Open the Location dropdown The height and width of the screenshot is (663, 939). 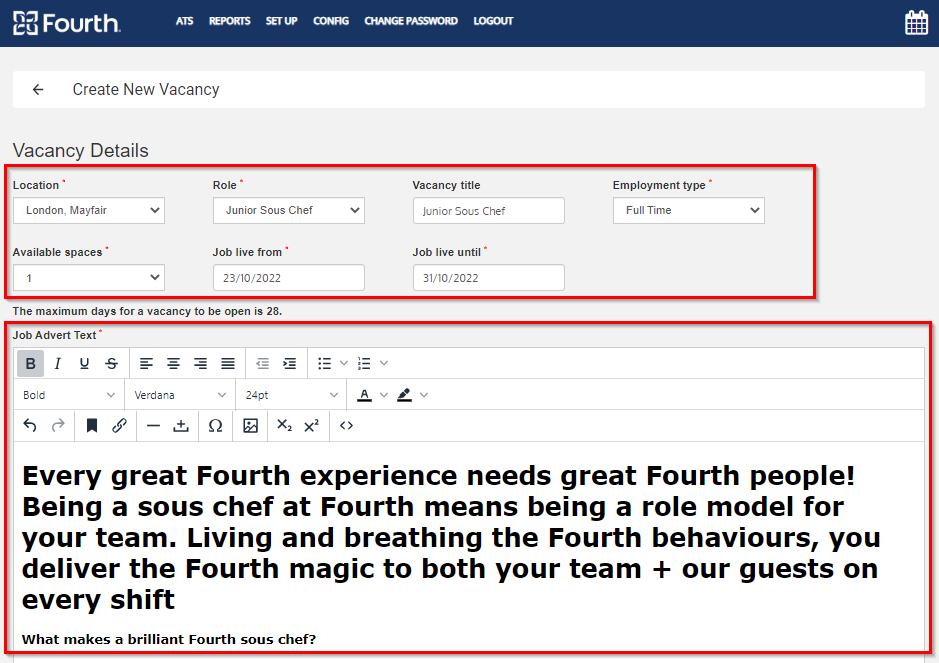coord(89,210)
